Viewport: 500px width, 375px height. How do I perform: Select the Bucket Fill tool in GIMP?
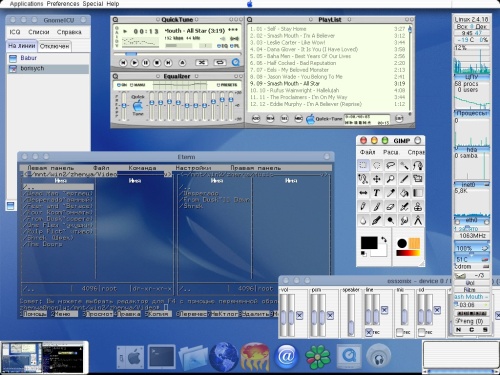pos(404,193)
